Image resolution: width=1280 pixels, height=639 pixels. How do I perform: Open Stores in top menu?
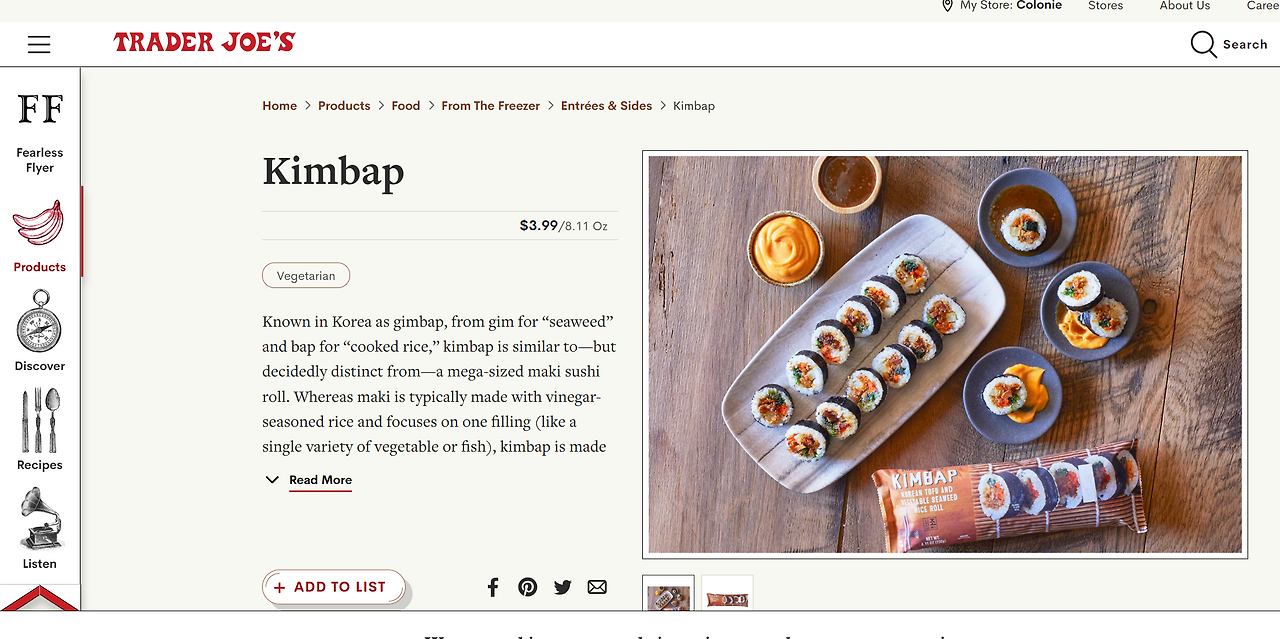click(x=1105, y=6)
